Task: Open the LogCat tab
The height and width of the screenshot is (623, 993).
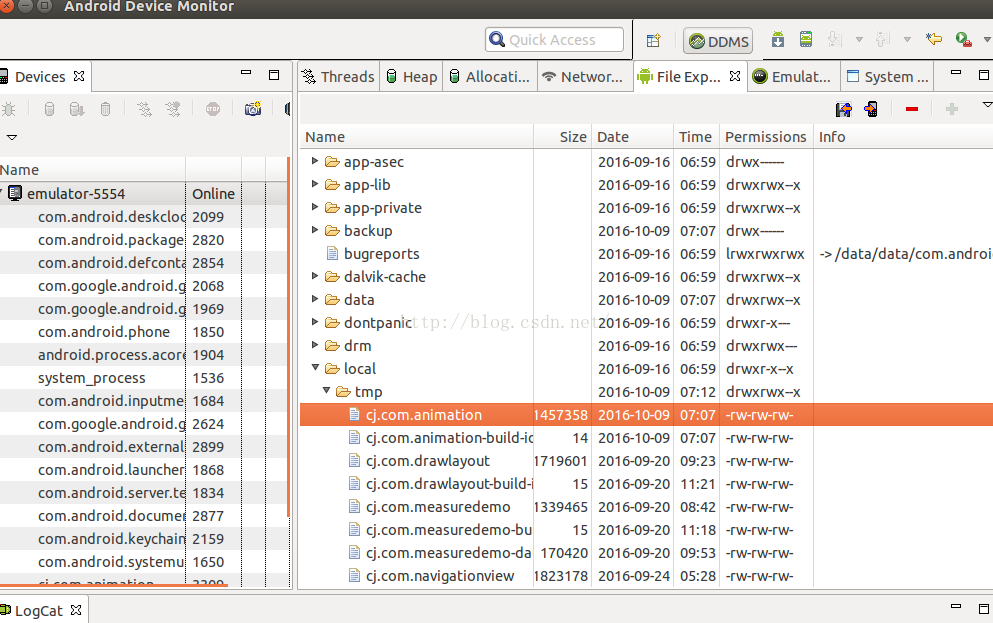Action: tap(38, 610)
